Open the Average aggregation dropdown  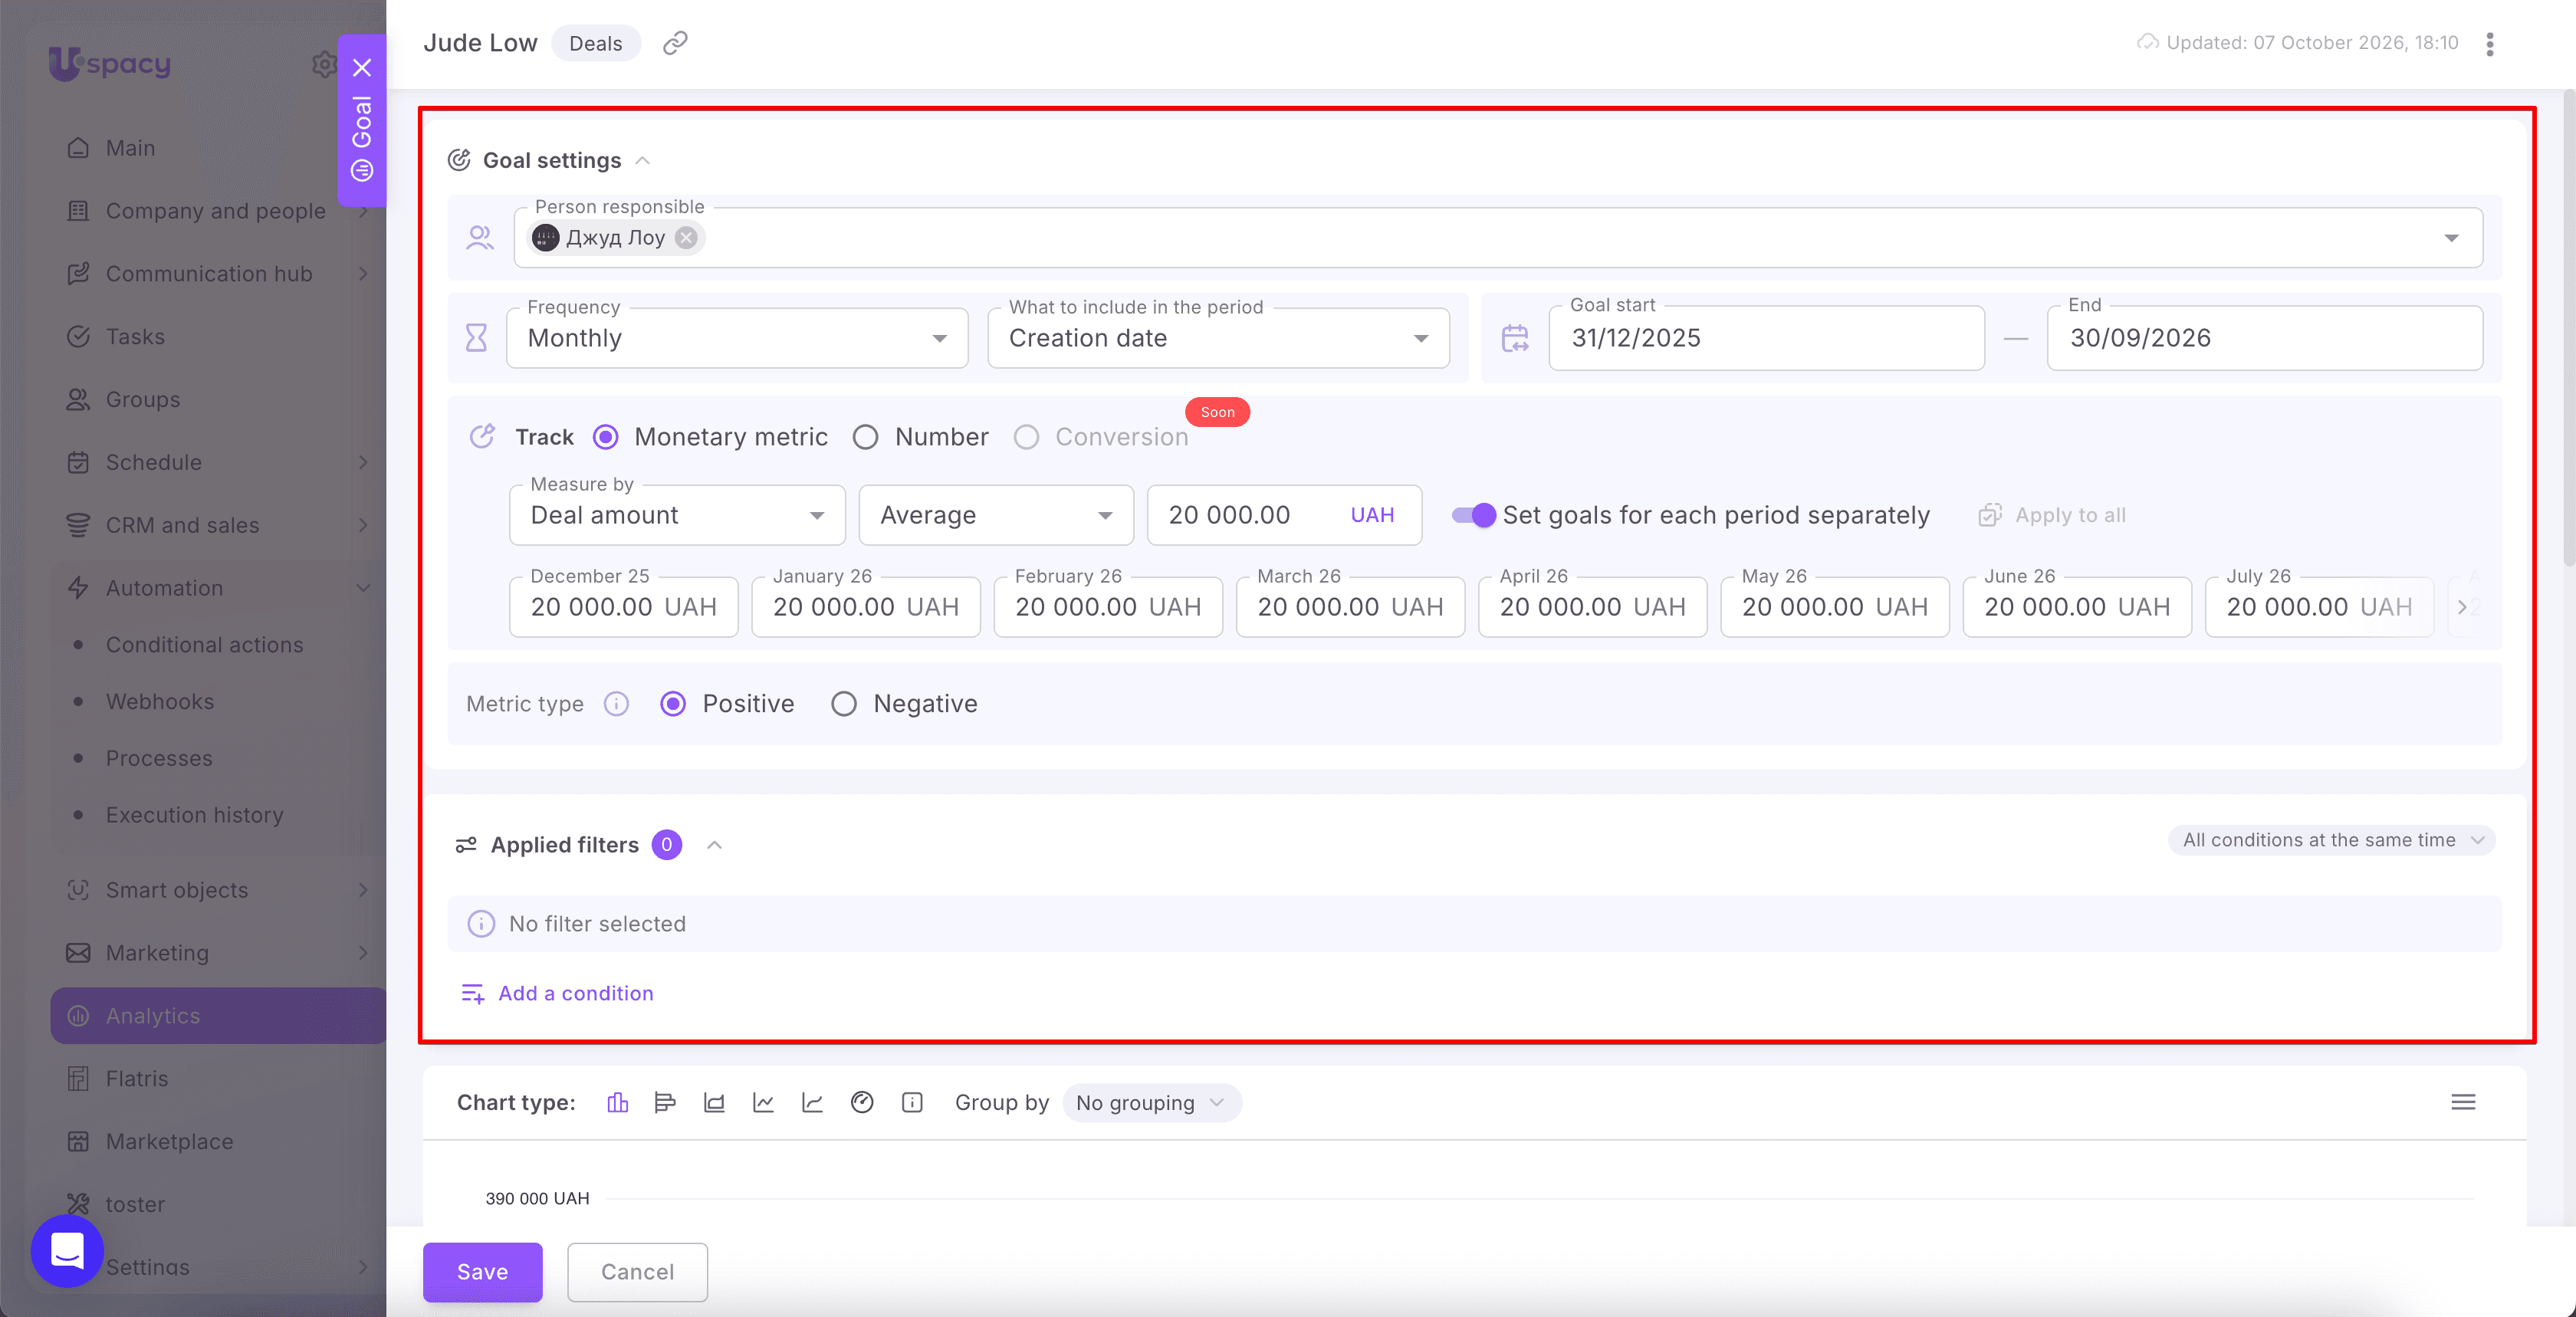[x=996, y=515]
